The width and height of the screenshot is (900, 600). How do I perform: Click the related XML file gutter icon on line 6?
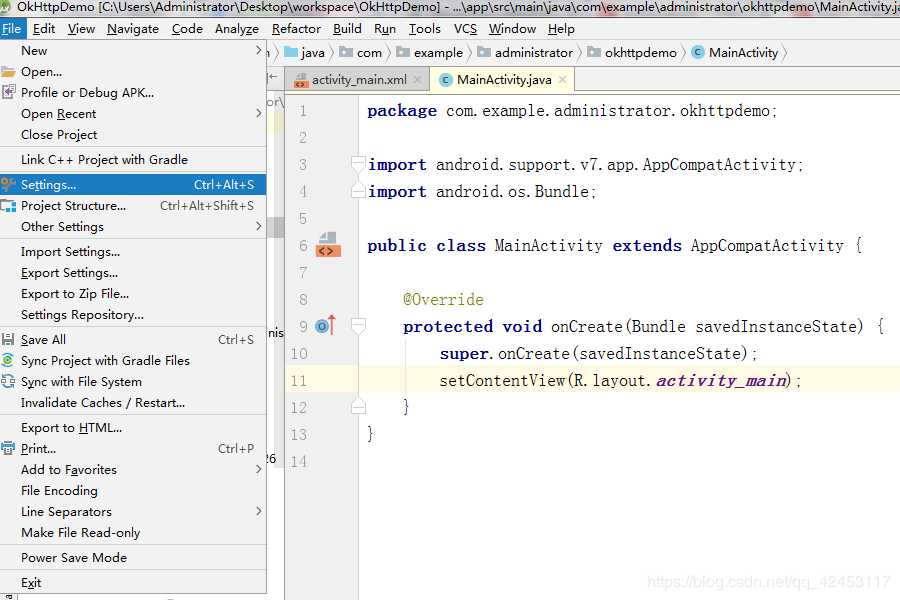pos(328,245)
